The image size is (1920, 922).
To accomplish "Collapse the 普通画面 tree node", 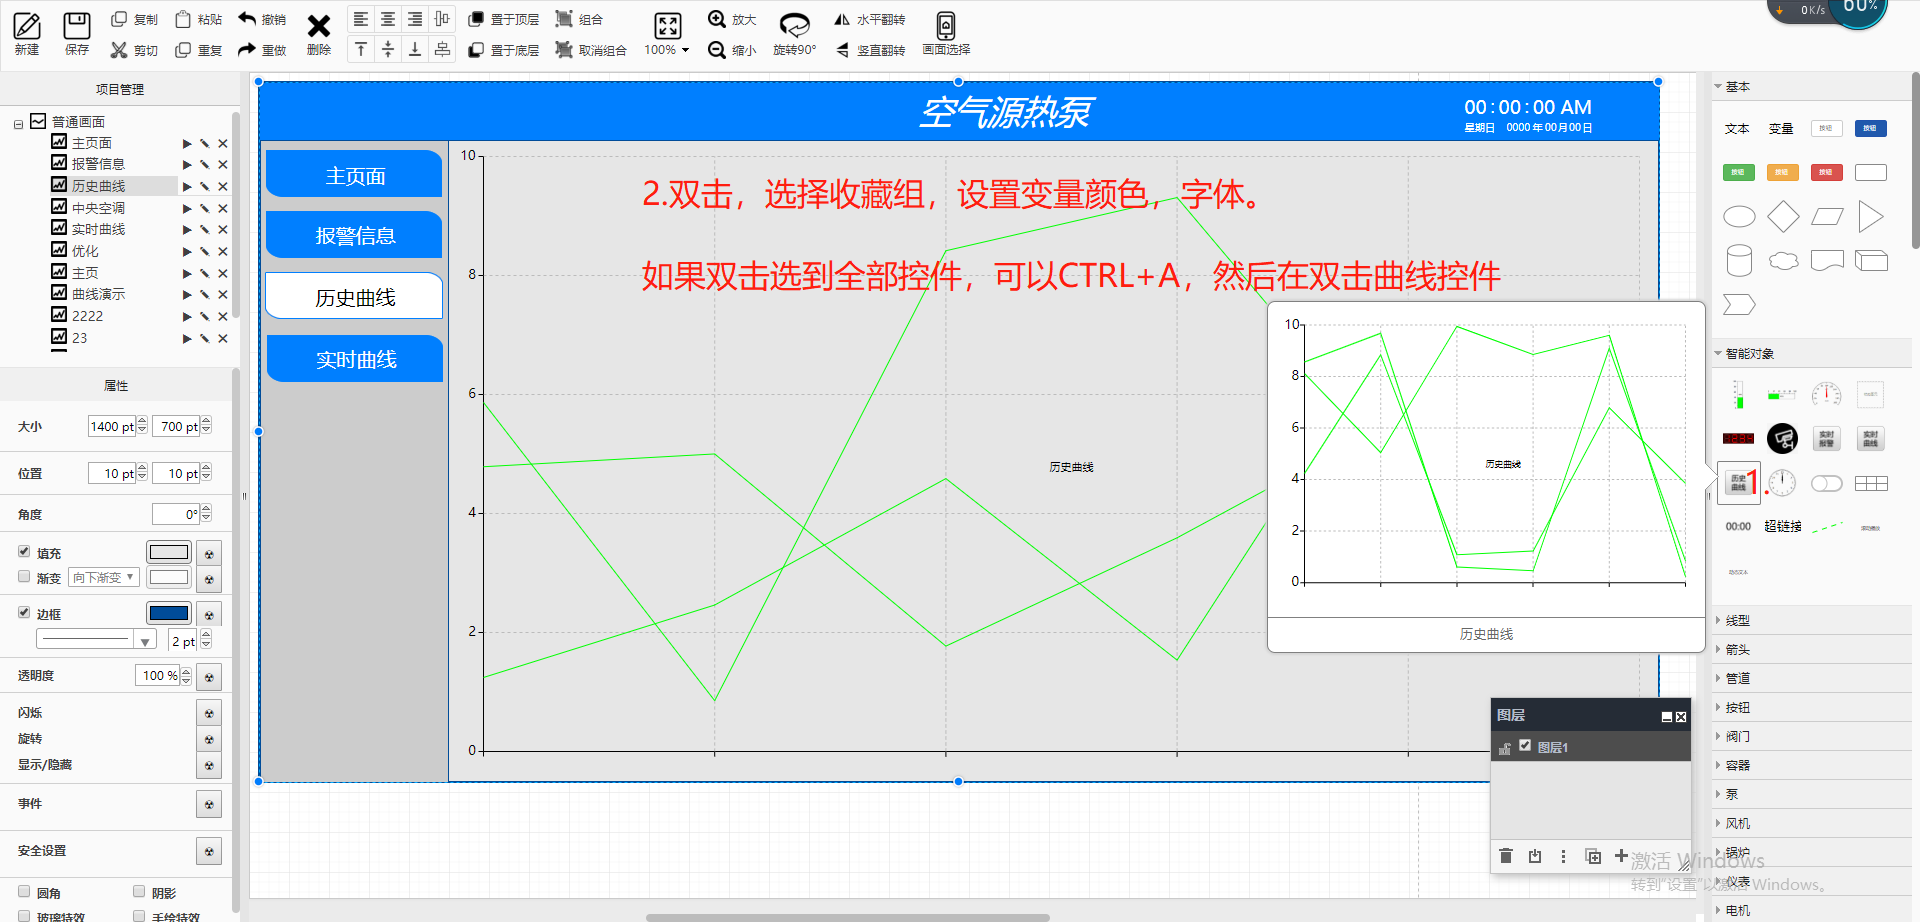I will click(x=18, y=125).
